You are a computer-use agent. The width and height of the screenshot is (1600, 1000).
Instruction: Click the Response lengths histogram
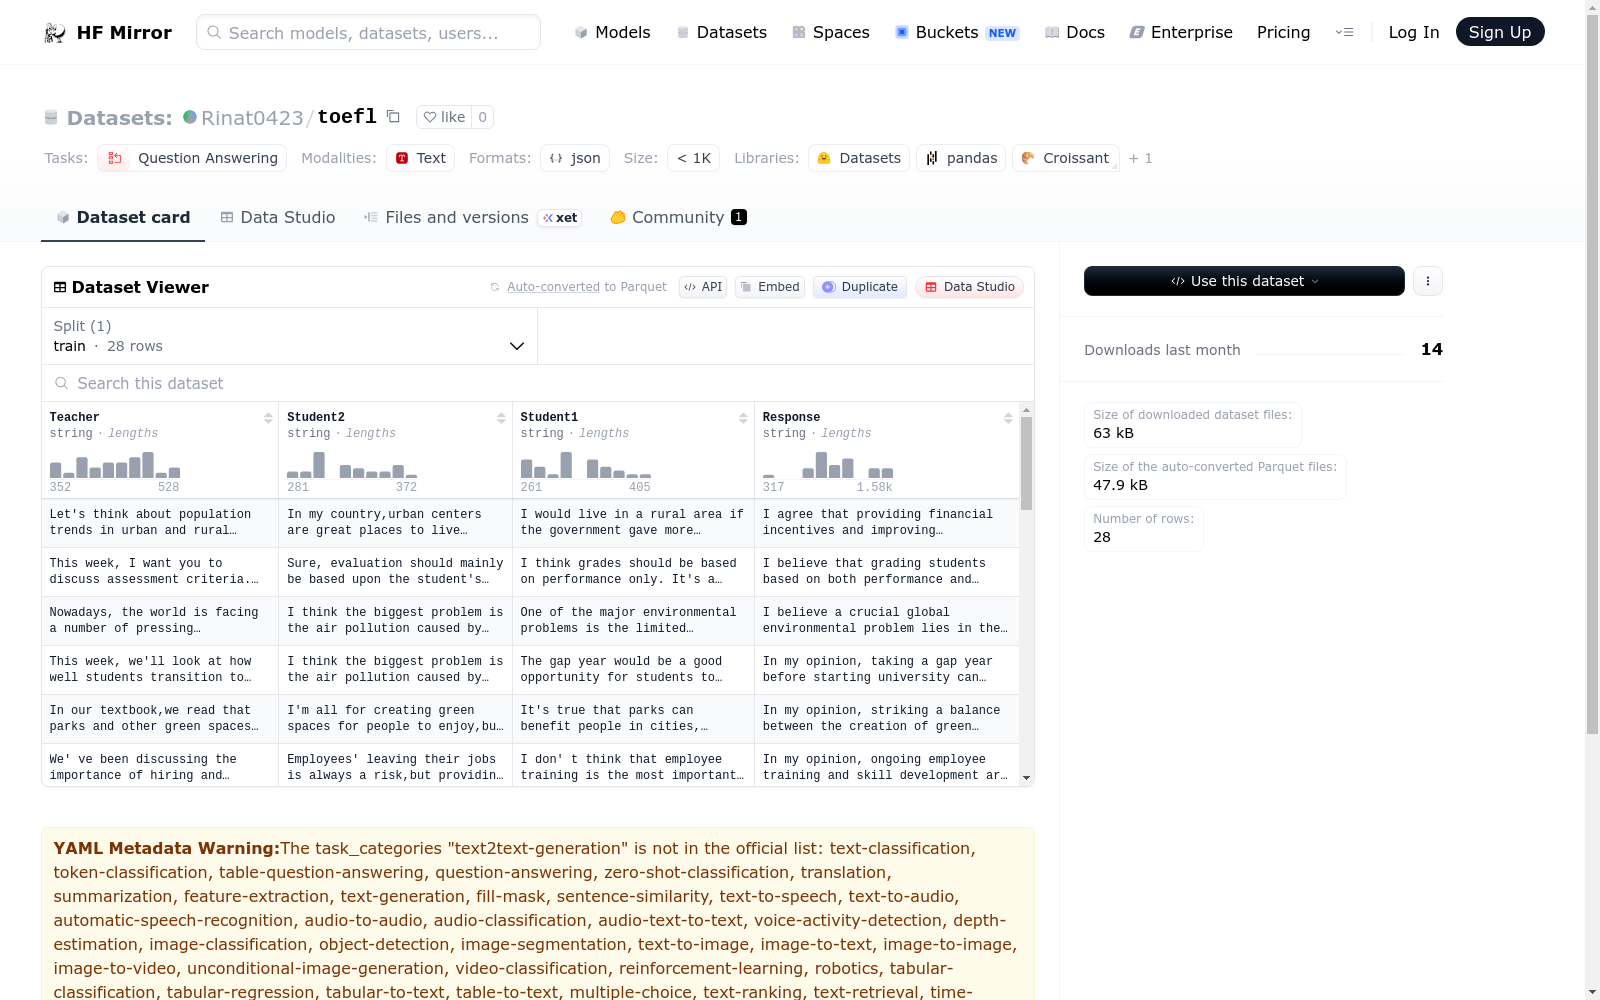click(x=828, y=464)
